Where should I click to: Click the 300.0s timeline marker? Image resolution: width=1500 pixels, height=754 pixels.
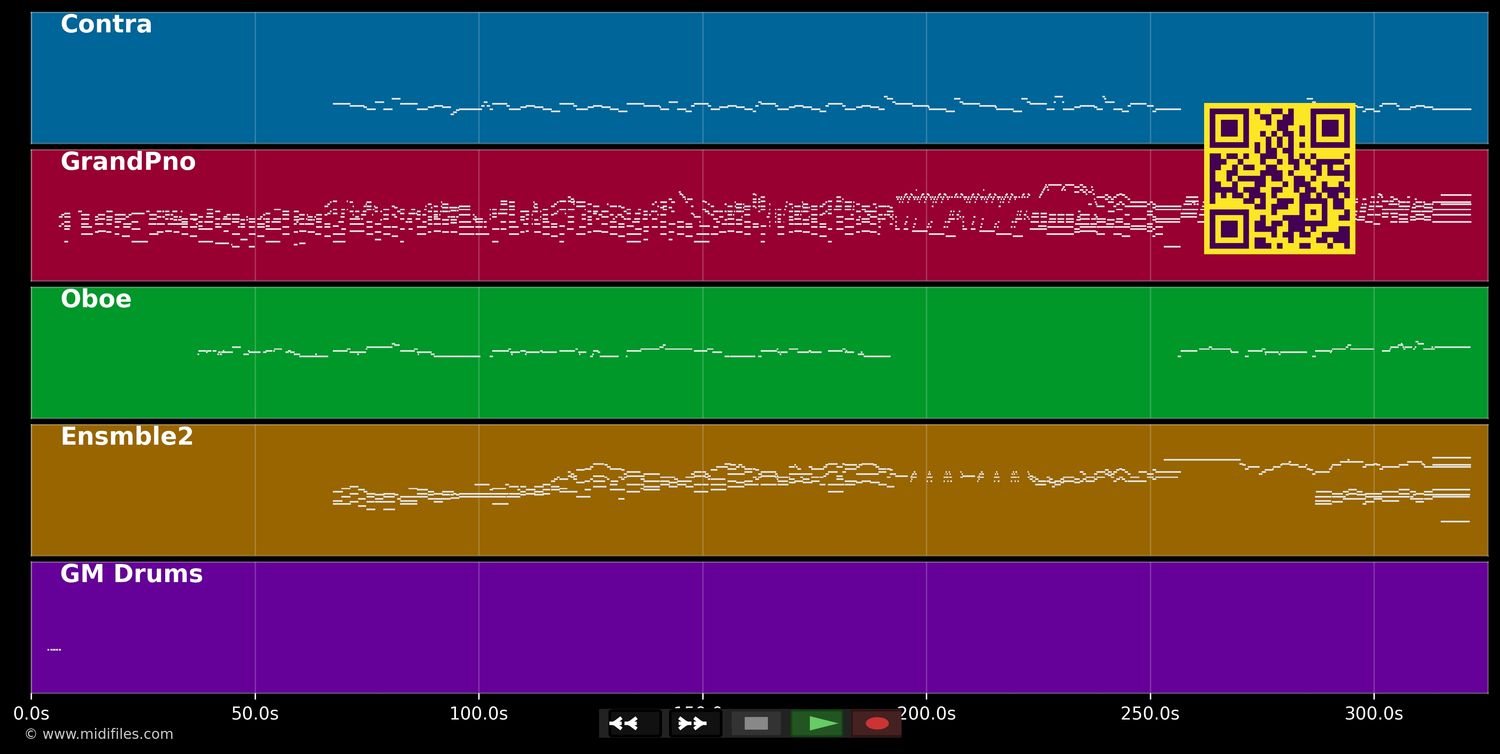[1373, 714]
